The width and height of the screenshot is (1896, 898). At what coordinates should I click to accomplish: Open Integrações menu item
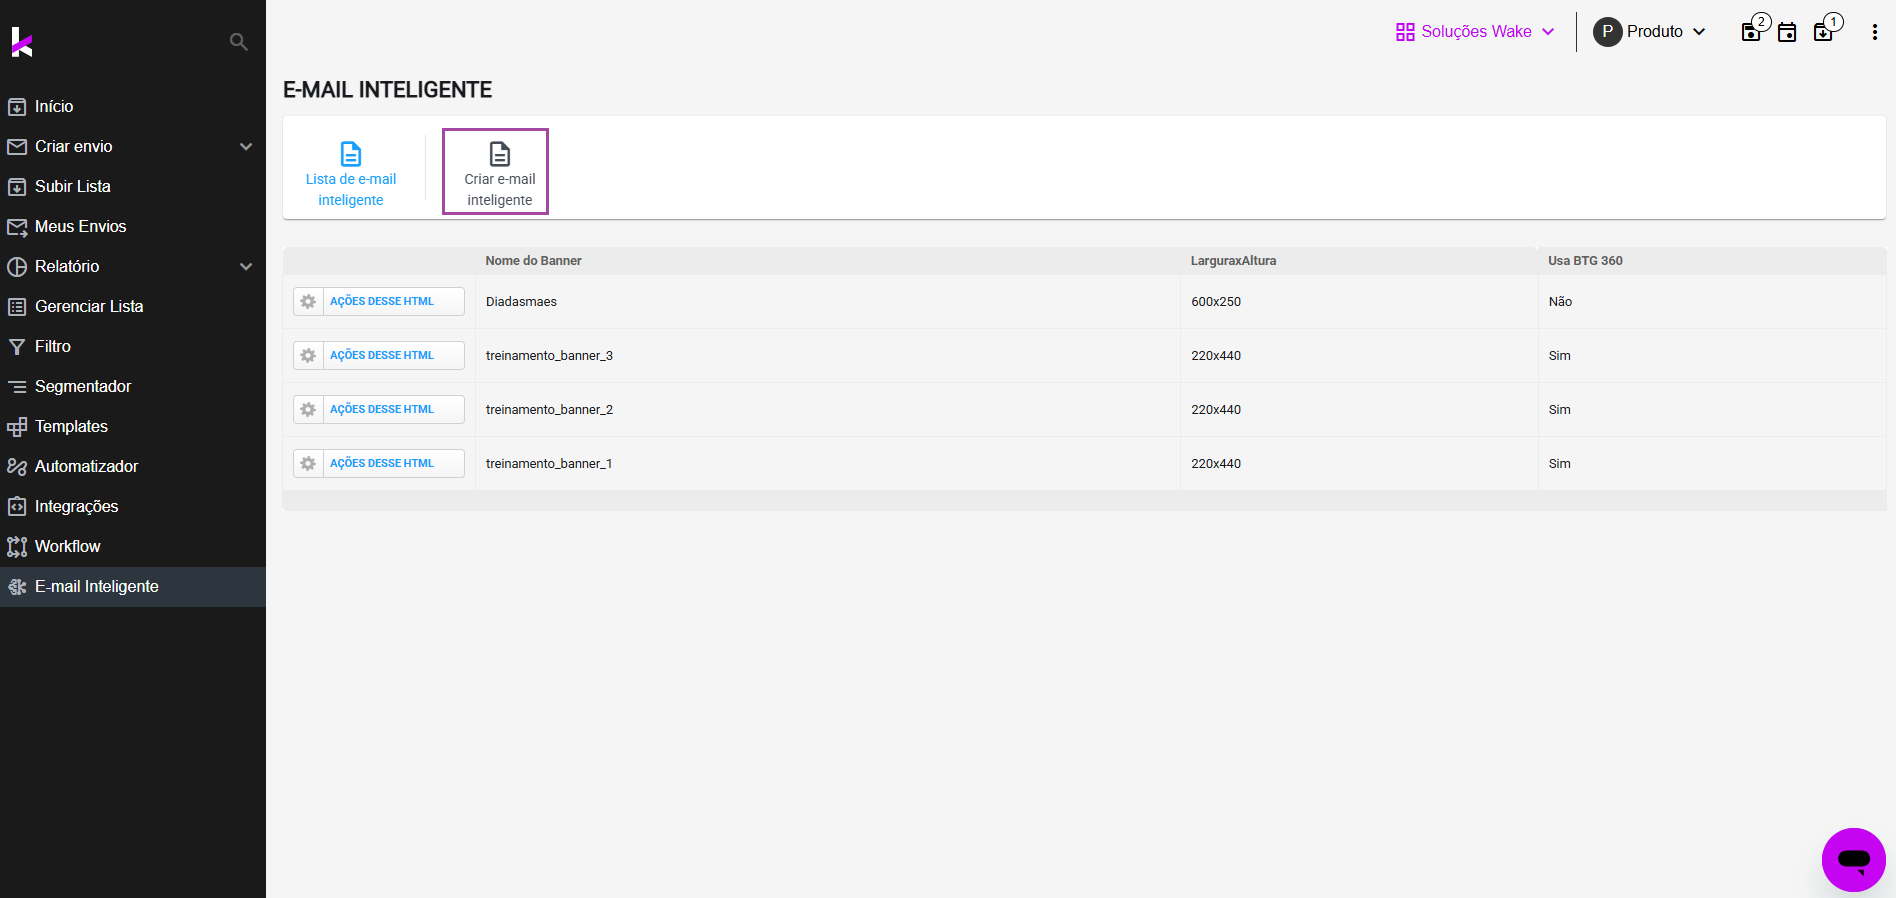(x=133, y=507)
